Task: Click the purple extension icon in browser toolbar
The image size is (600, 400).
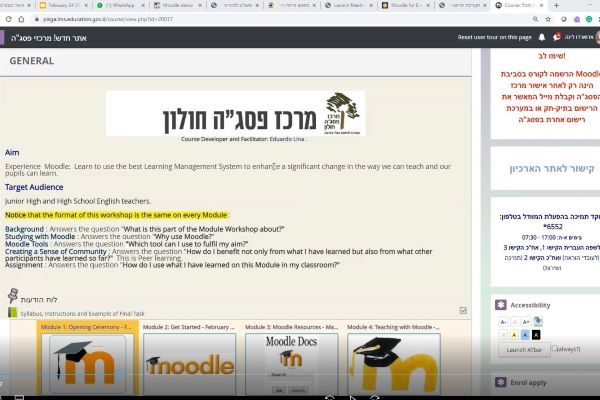Action: click(x=577, y=19)
